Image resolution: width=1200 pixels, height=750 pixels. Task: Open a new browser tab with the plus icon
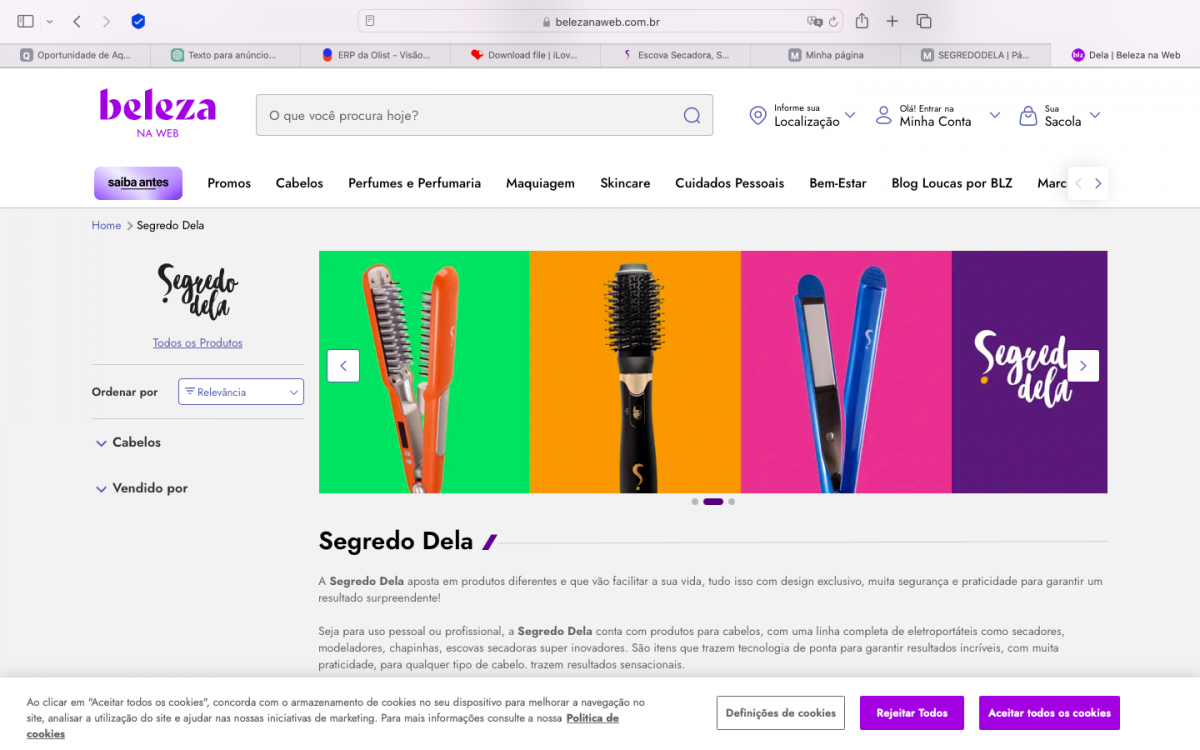(892, 20)
